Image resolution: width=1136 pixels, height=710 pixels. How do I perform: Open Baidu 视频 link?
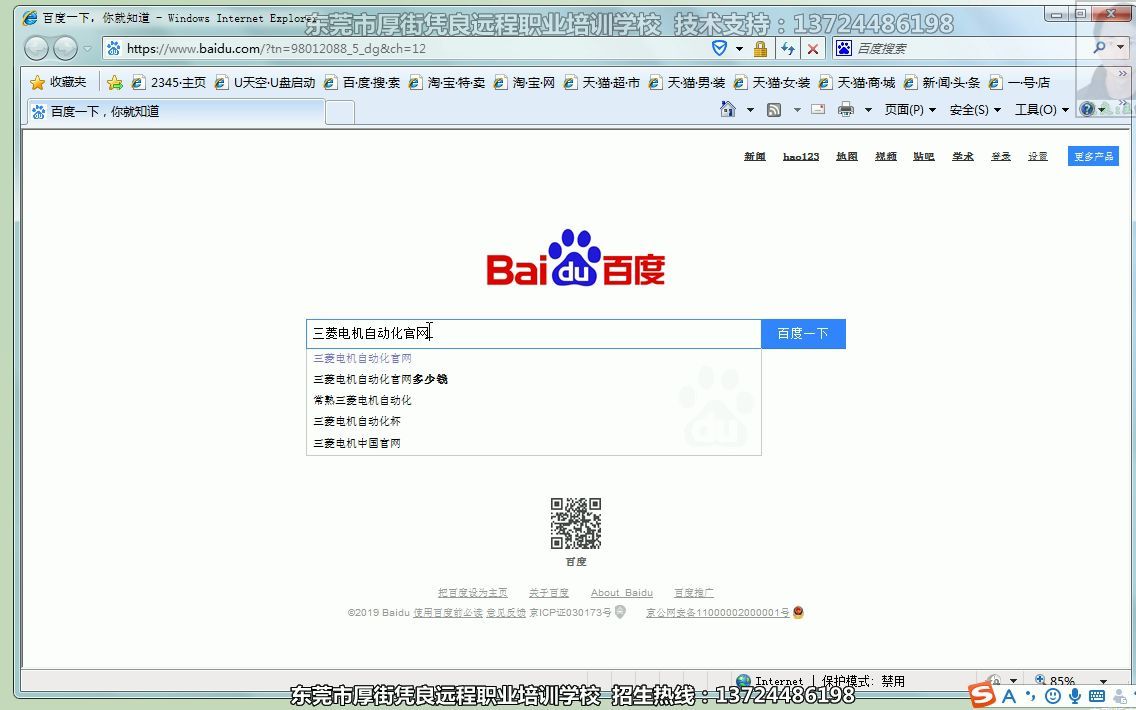click(x=885, y=156)
